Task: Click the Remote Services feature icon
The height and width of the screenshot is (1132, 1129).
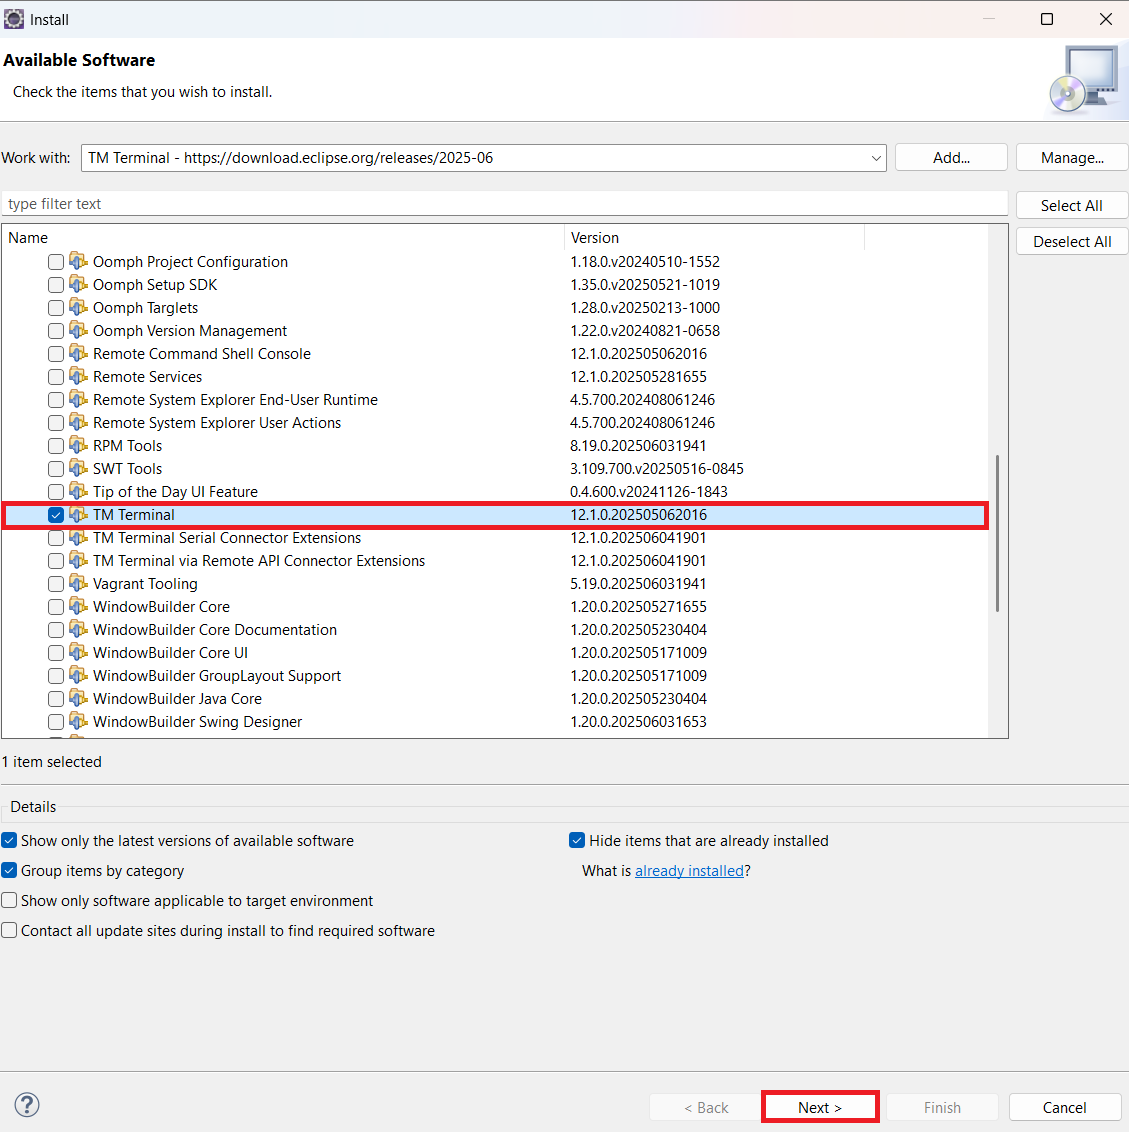Action: pyautogui.click(x=78, y=377)
